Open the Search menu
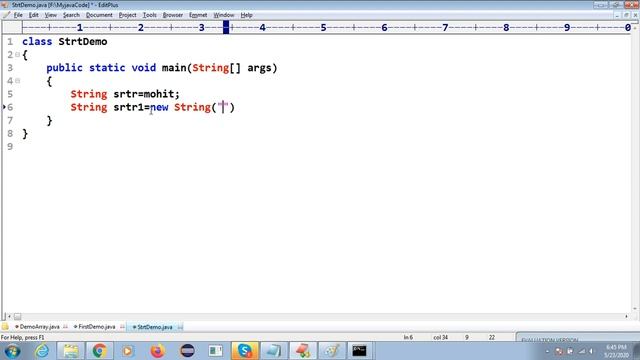This screenshot has height=360, width=640. pos(71,15)
